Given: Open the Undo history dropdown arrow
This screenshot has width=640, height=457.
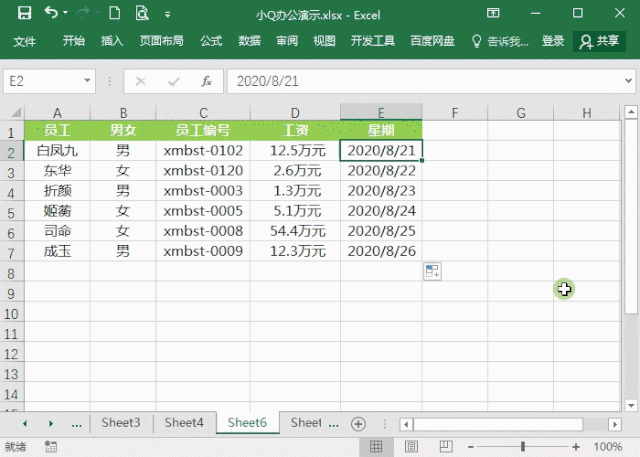Looking at the screenshot, I should click(x=65, y=13).
